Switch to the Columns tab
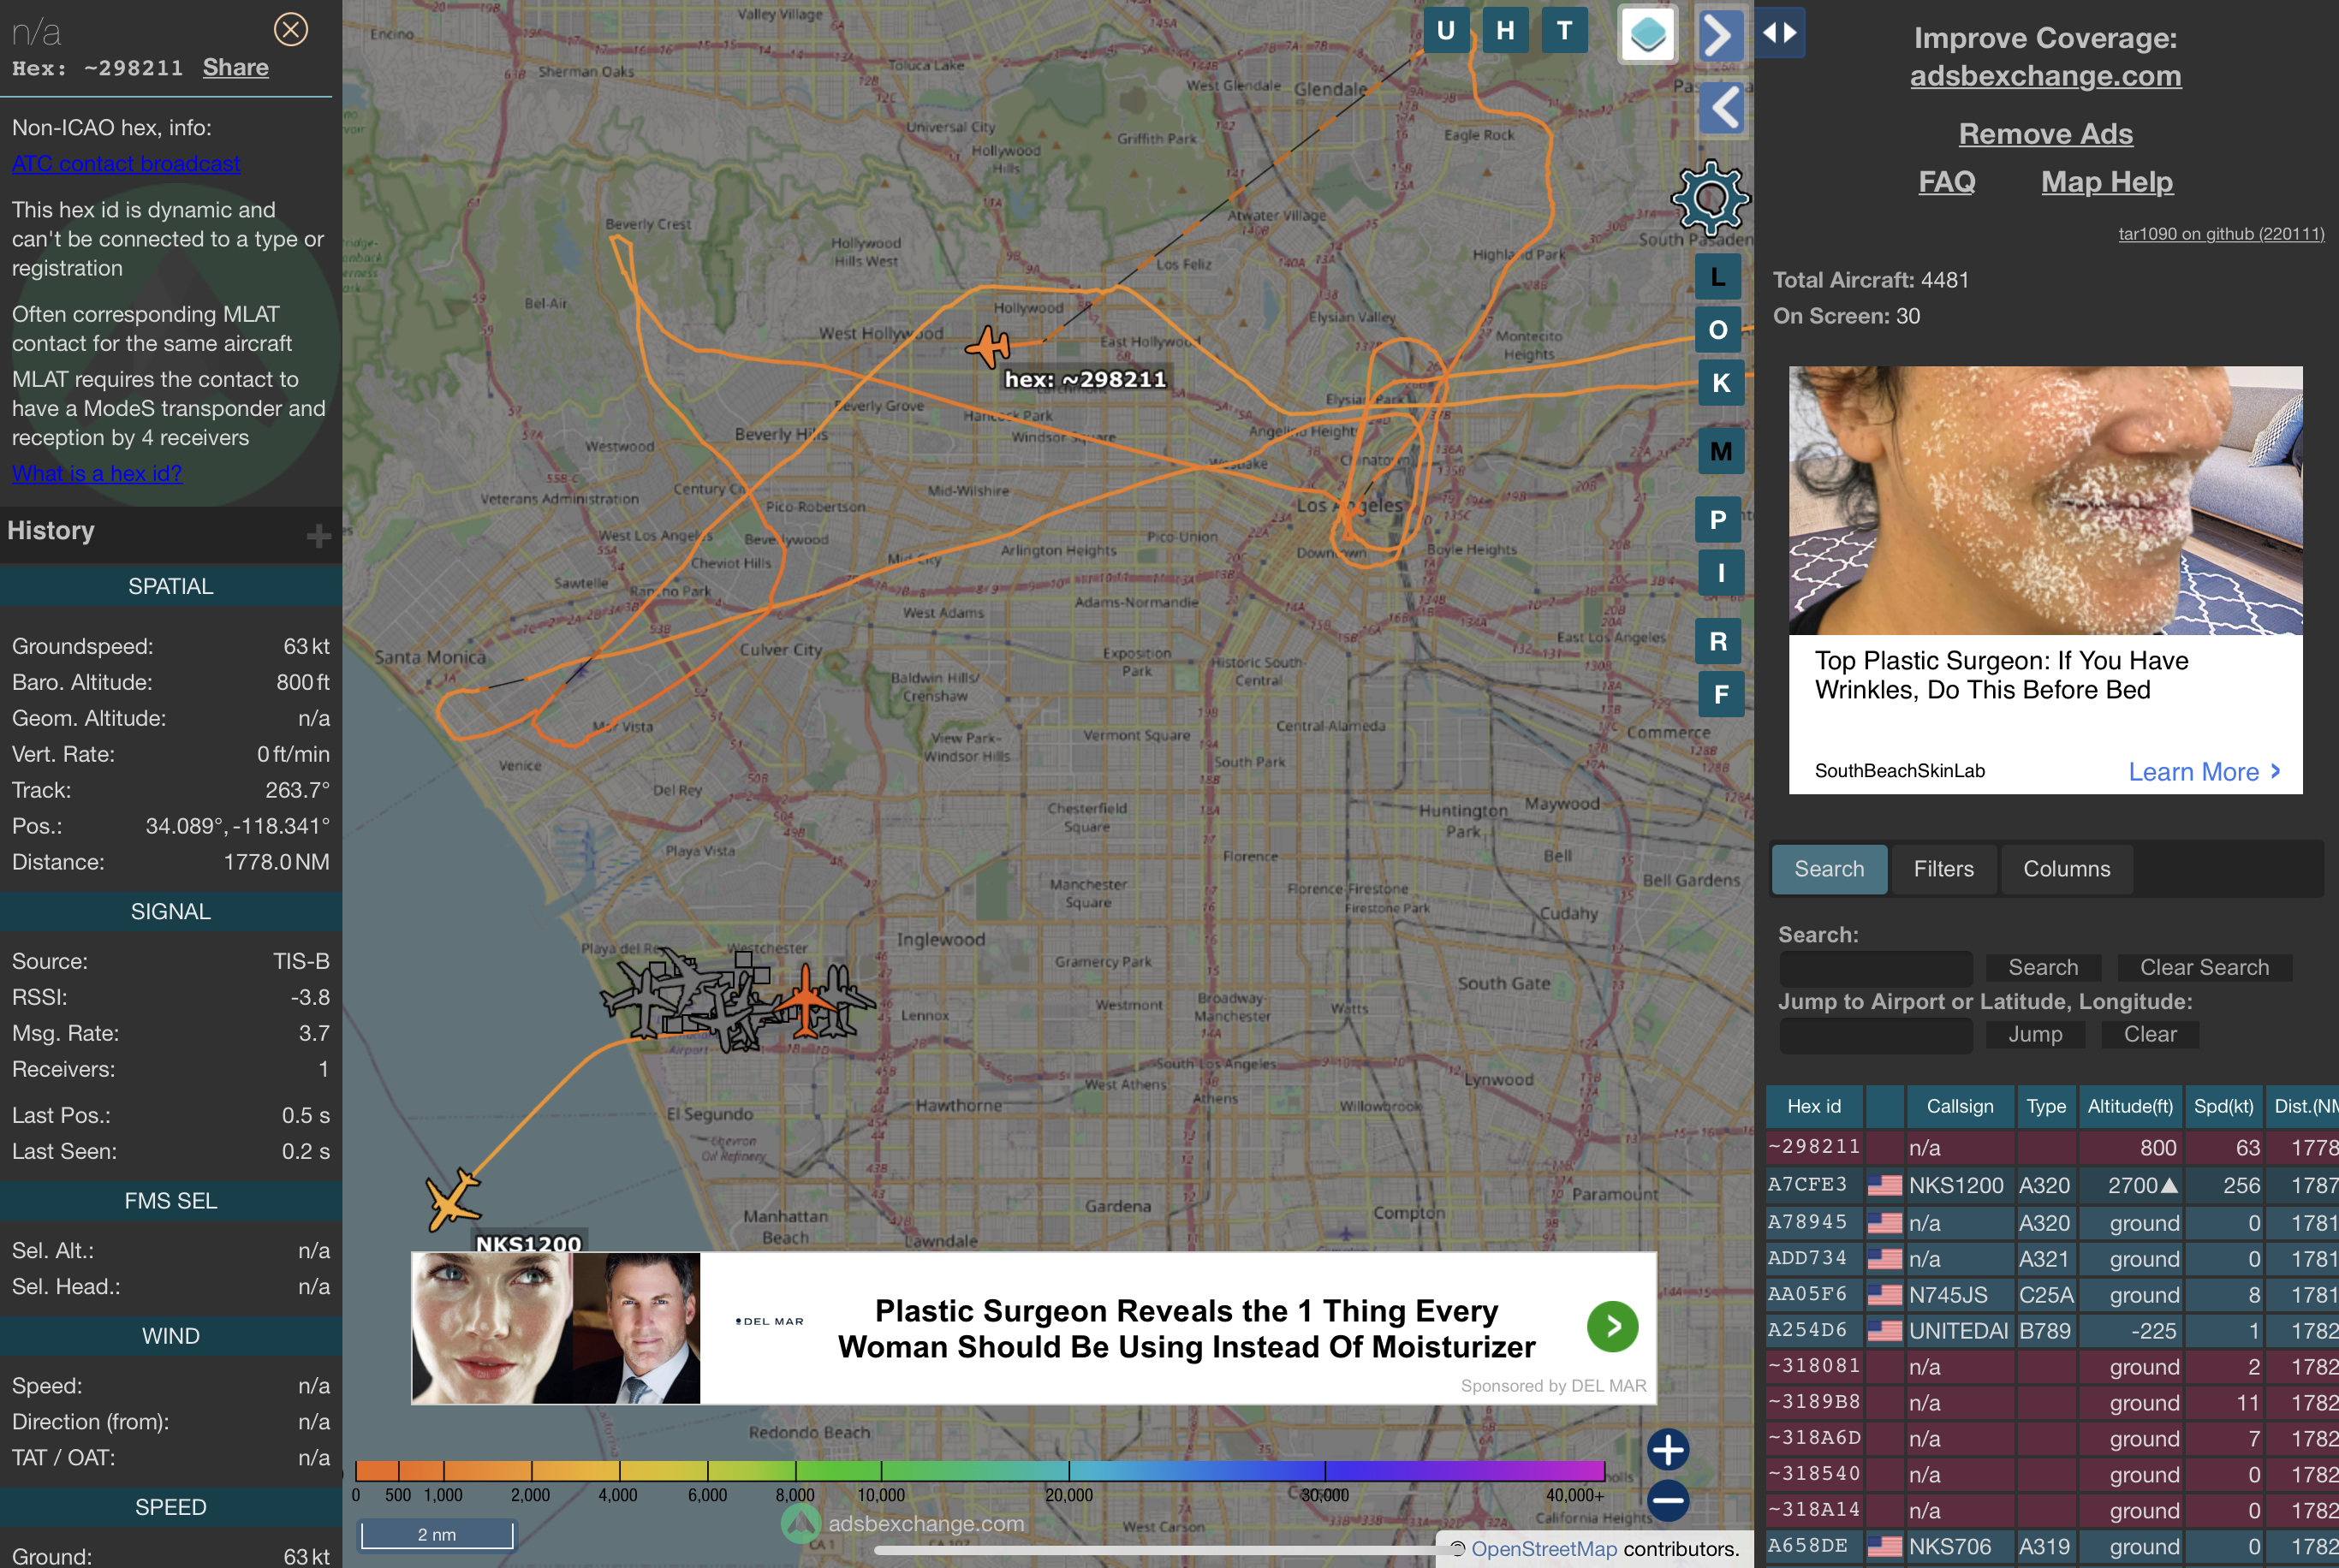The width and height of the screenshot is (2339, 1568). tap(2066, 869)
